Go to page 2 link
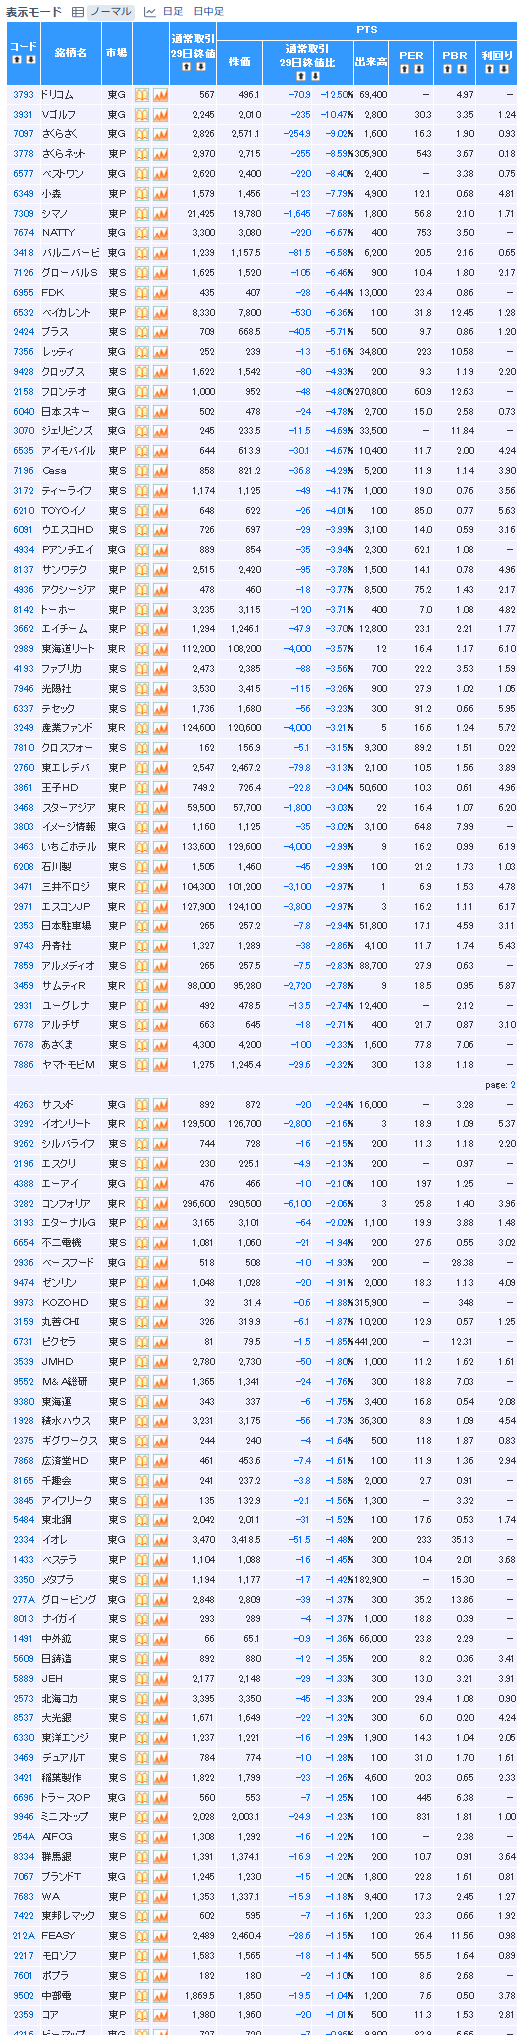The width and height of the screenshot is (521, 2035). coord(513,1085)
